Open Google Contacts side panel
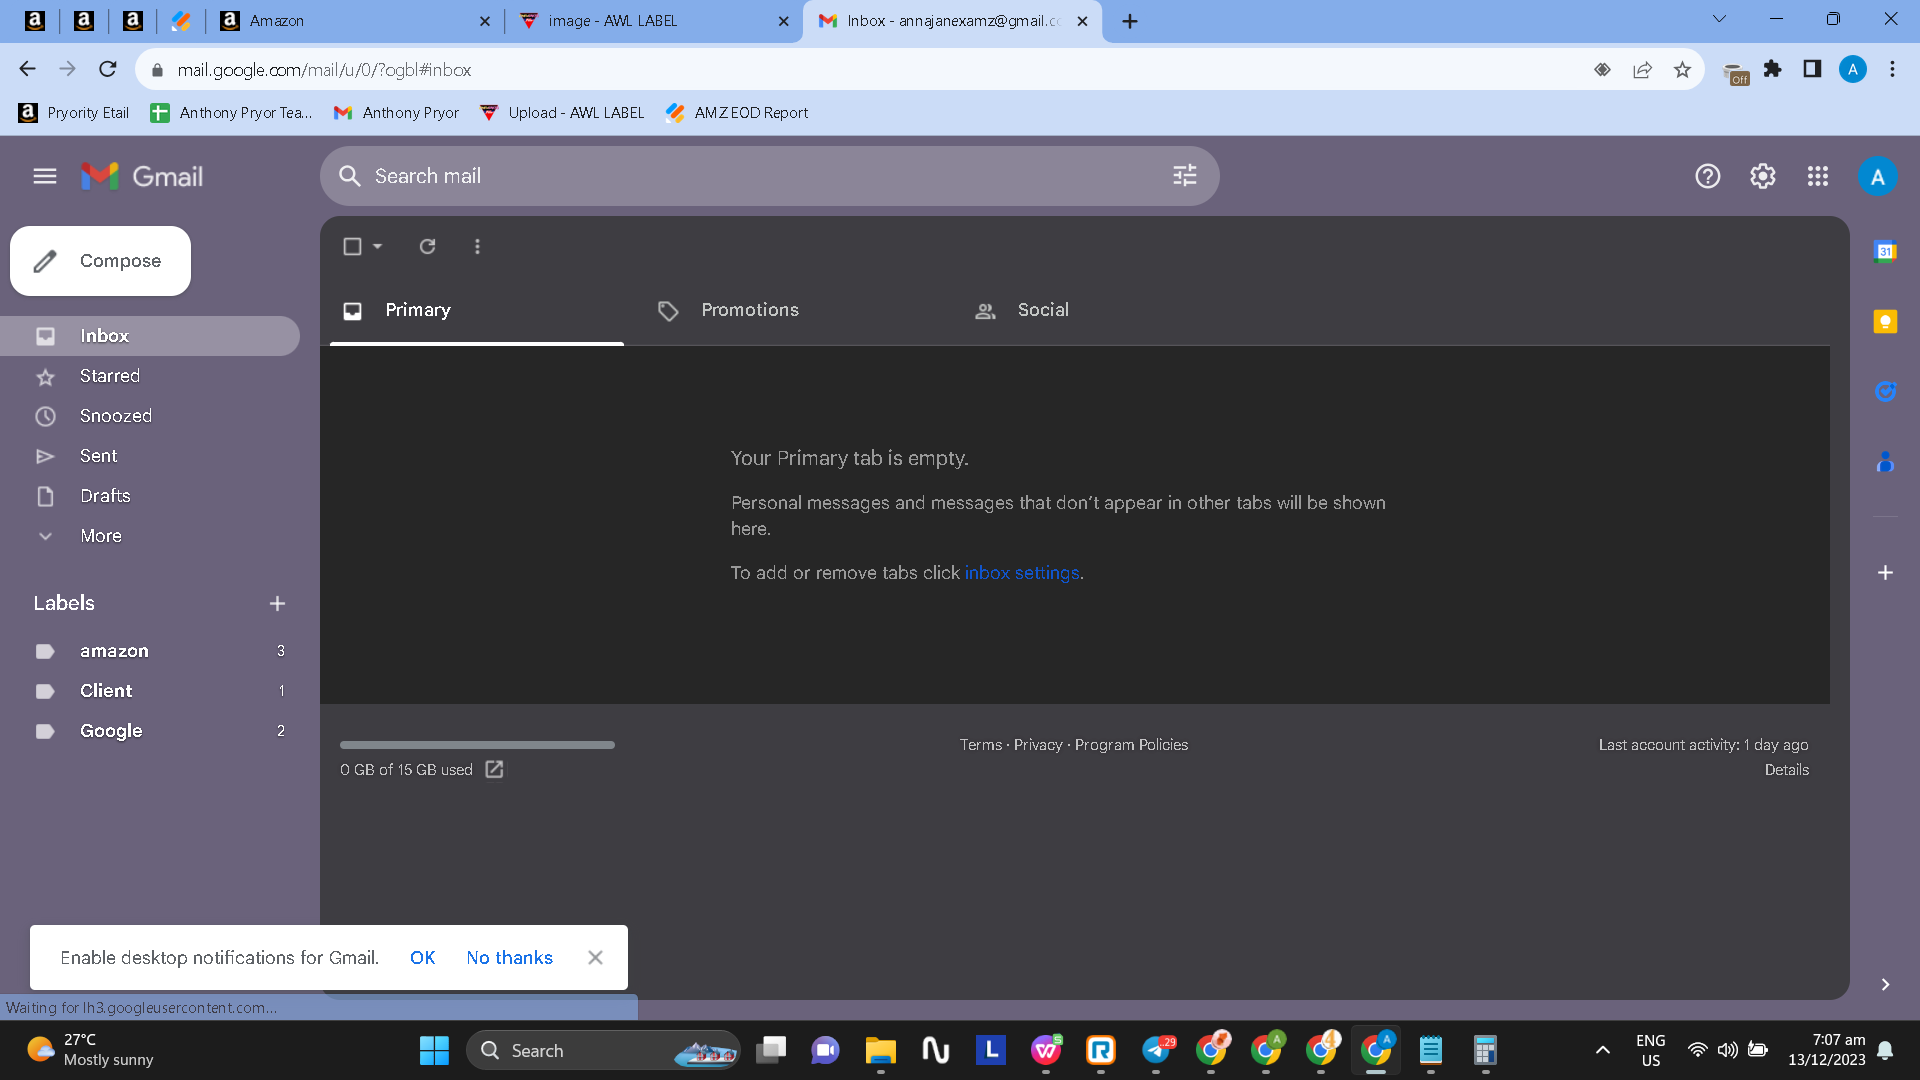Viewport: 1920px width, 1080px height. (1885, 461)
